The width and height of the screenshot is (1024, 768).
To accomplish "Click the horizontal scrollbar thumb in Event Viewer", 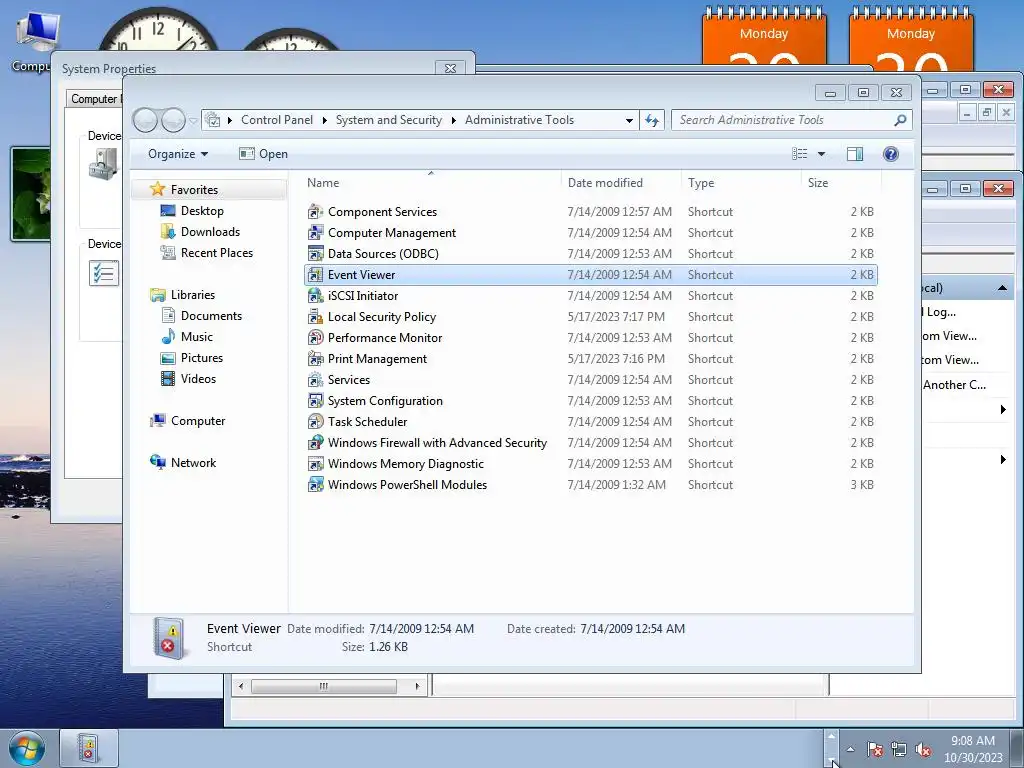I will (x=324, y=686).
